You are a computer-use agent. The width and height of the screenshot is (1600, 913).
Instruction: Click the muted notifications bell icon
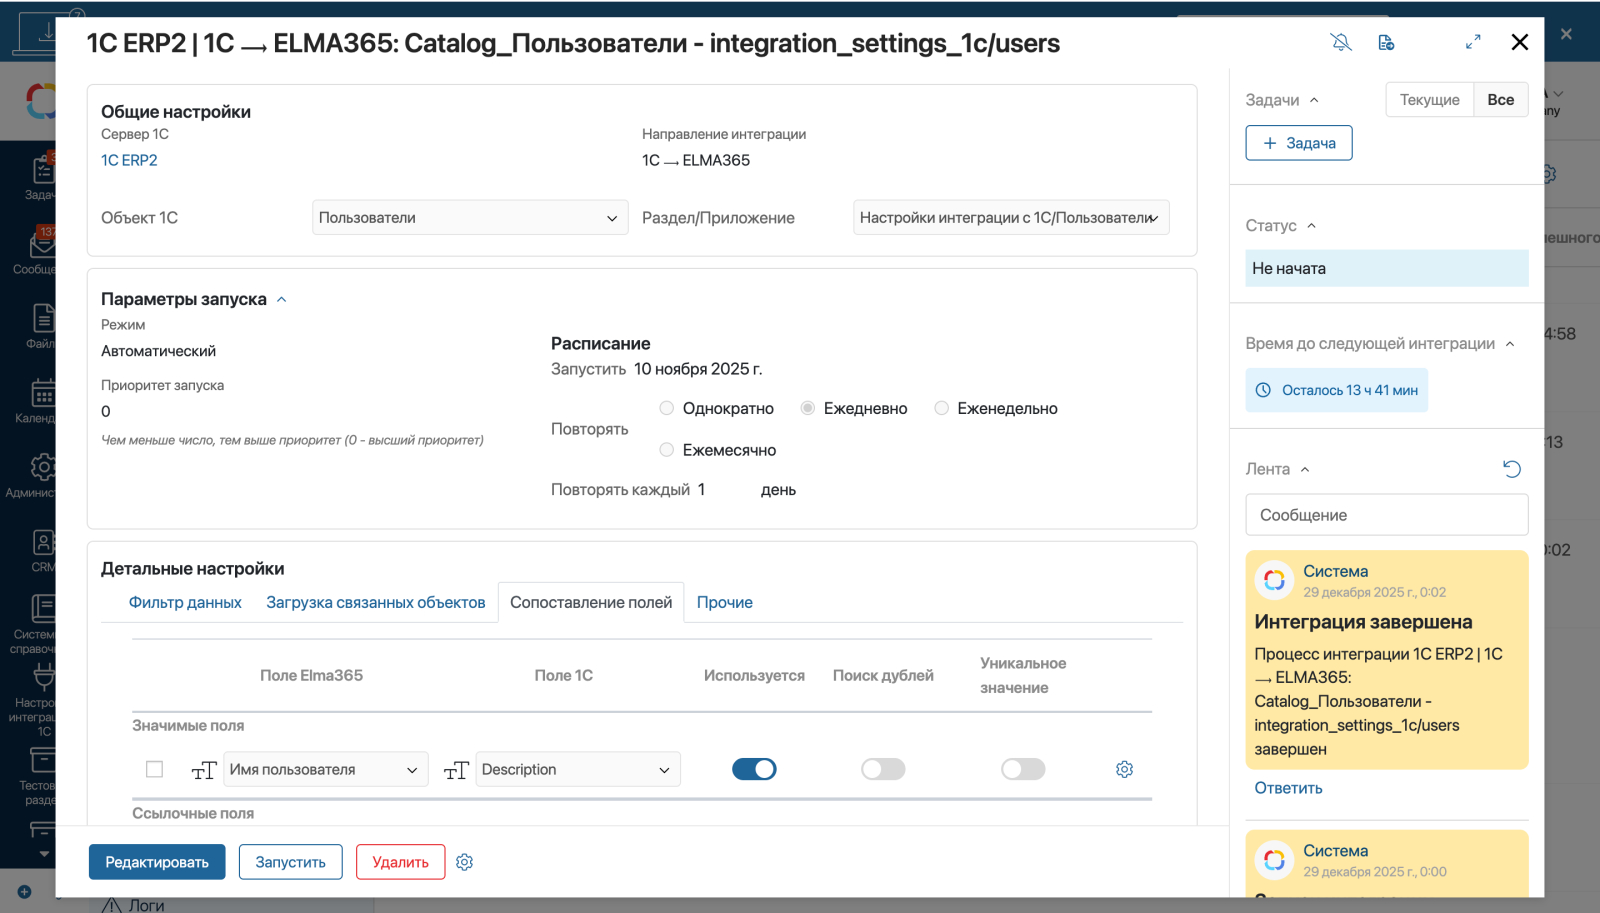1341,42
